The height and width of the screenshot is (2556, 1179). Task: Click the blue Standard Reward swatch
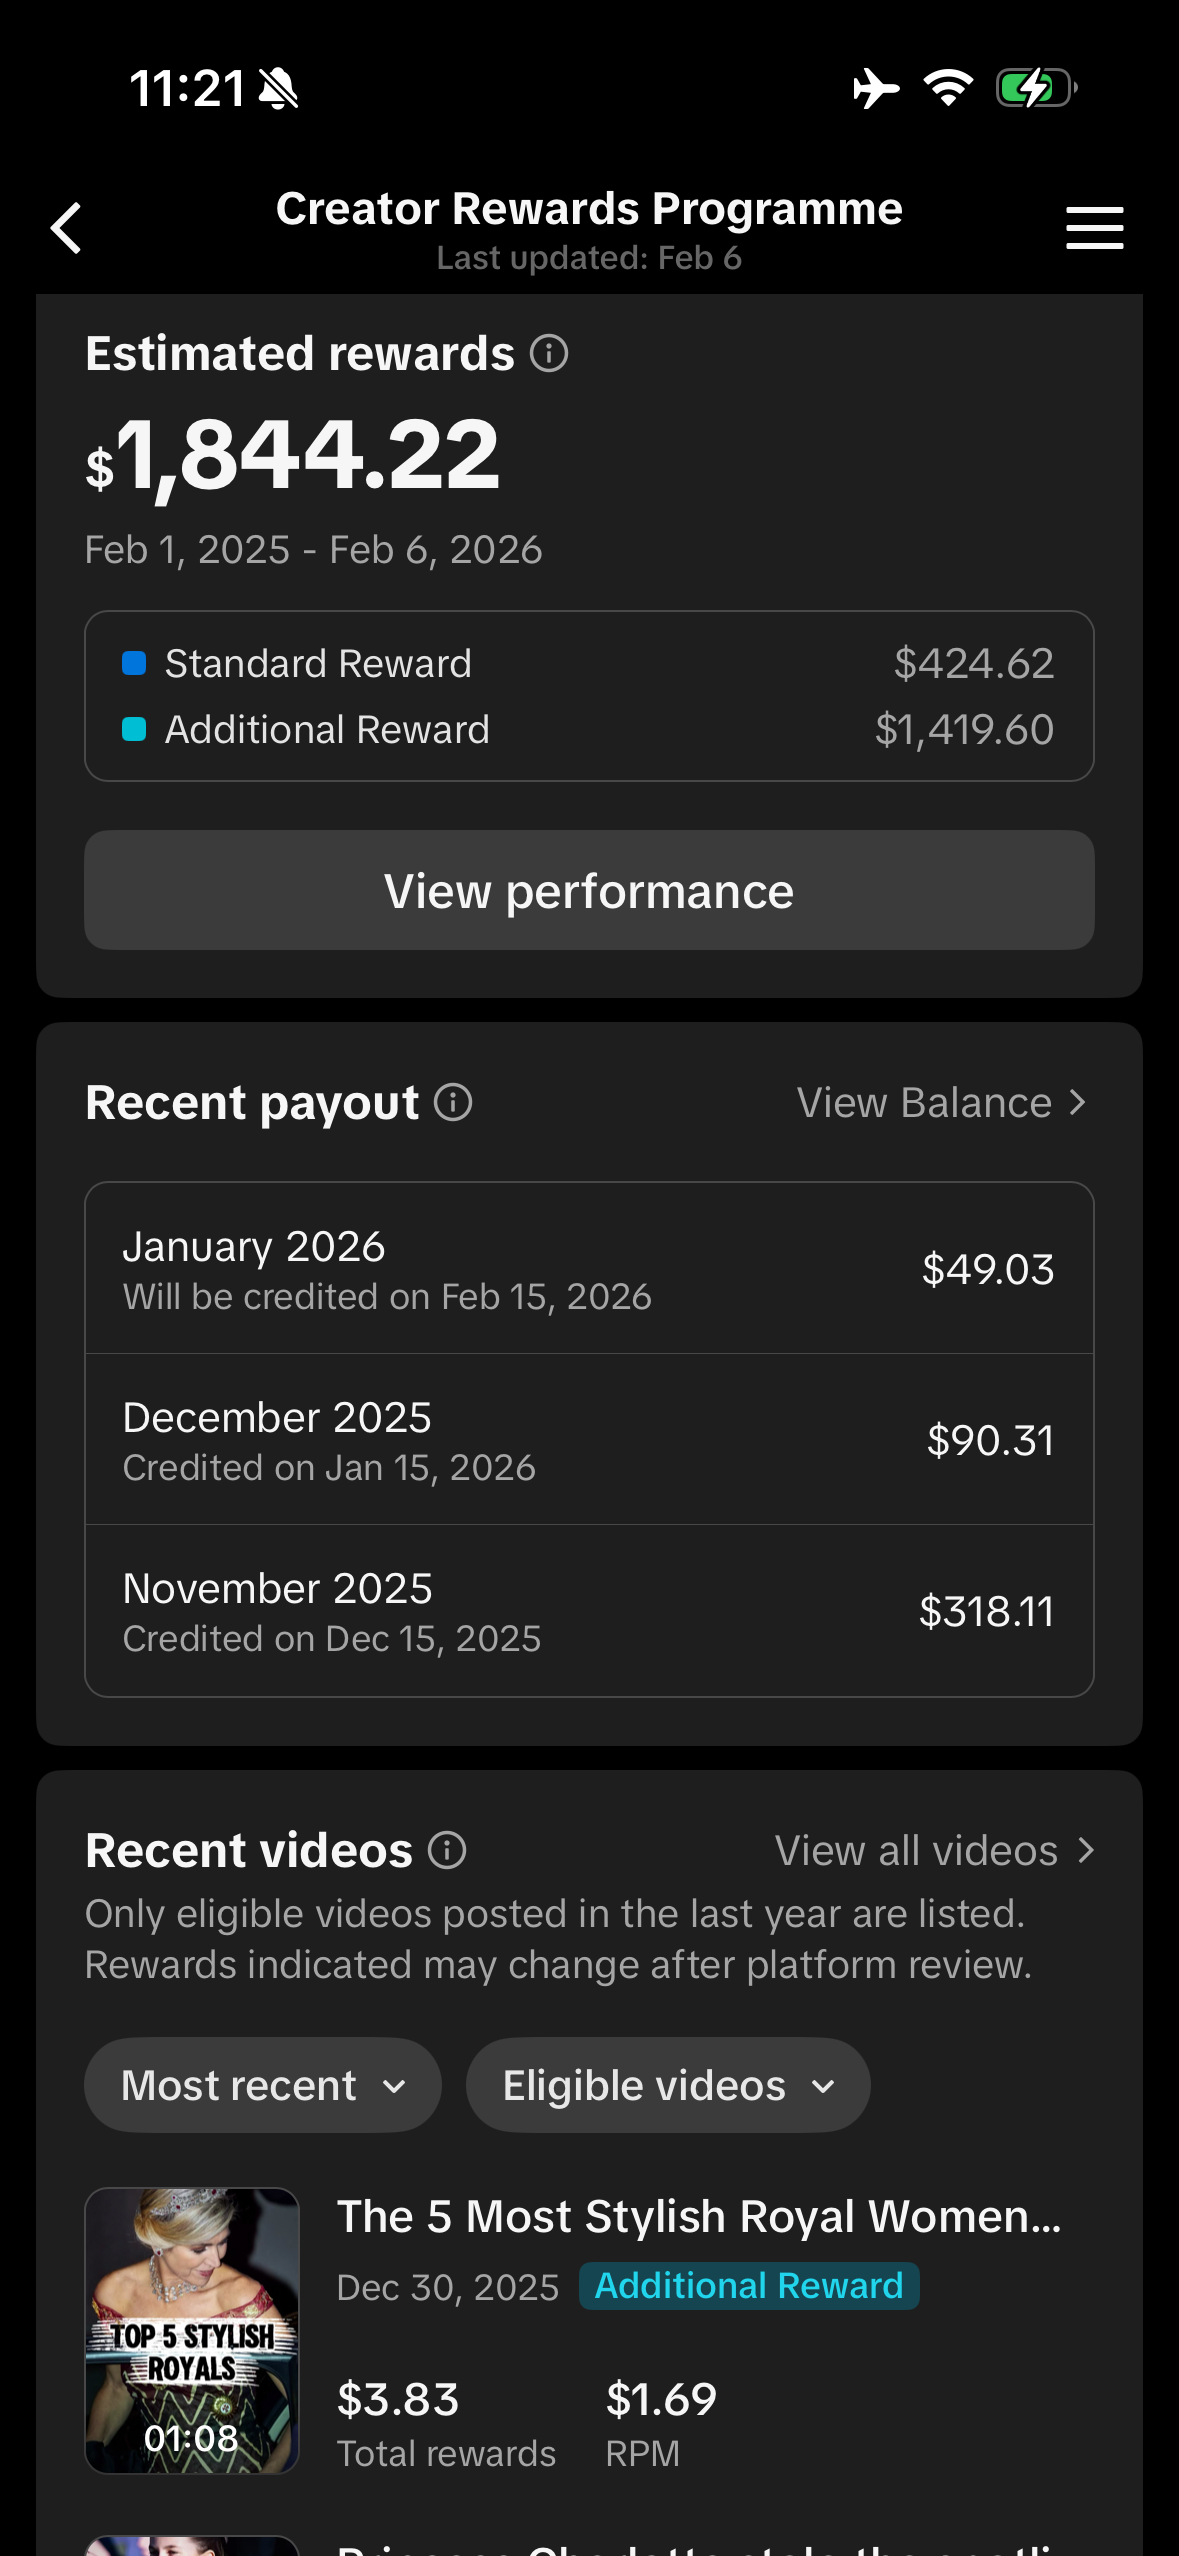134,663
